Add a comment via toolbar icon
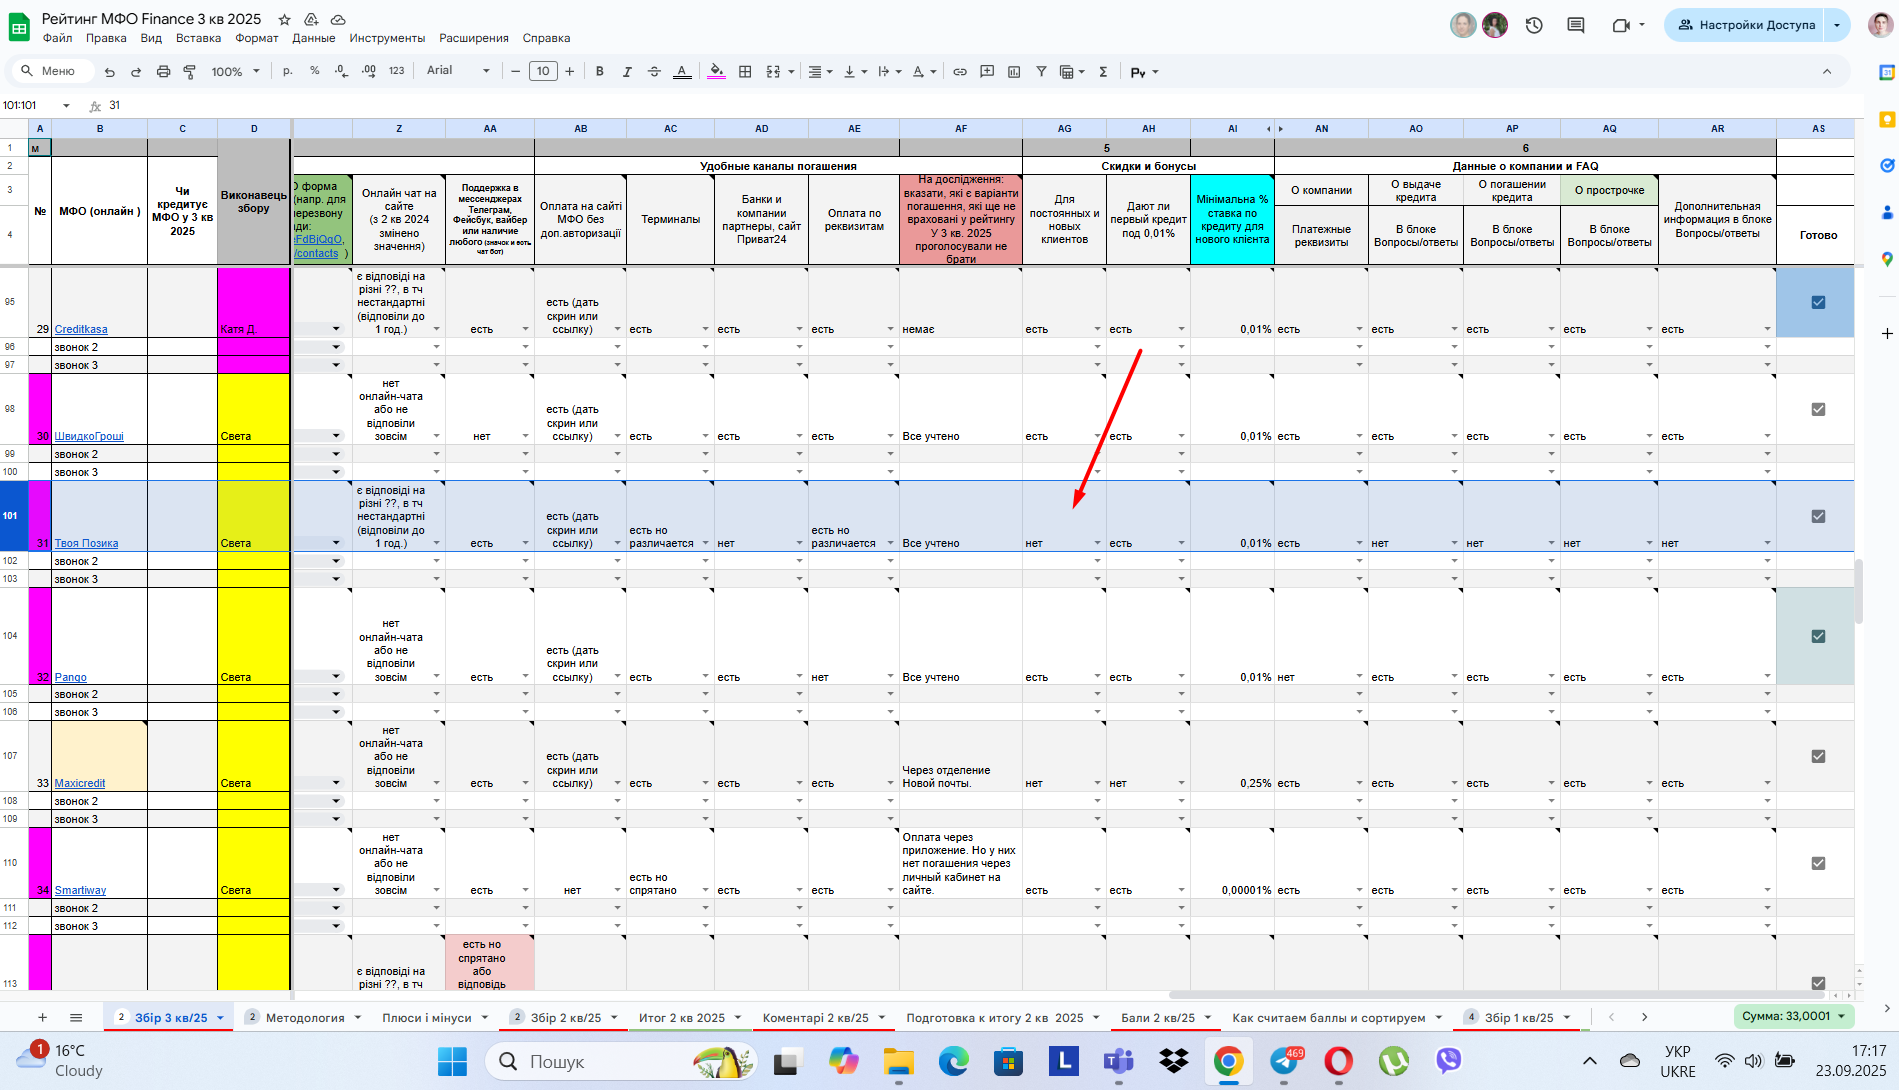1899x1090 pixels. [987, 72]
